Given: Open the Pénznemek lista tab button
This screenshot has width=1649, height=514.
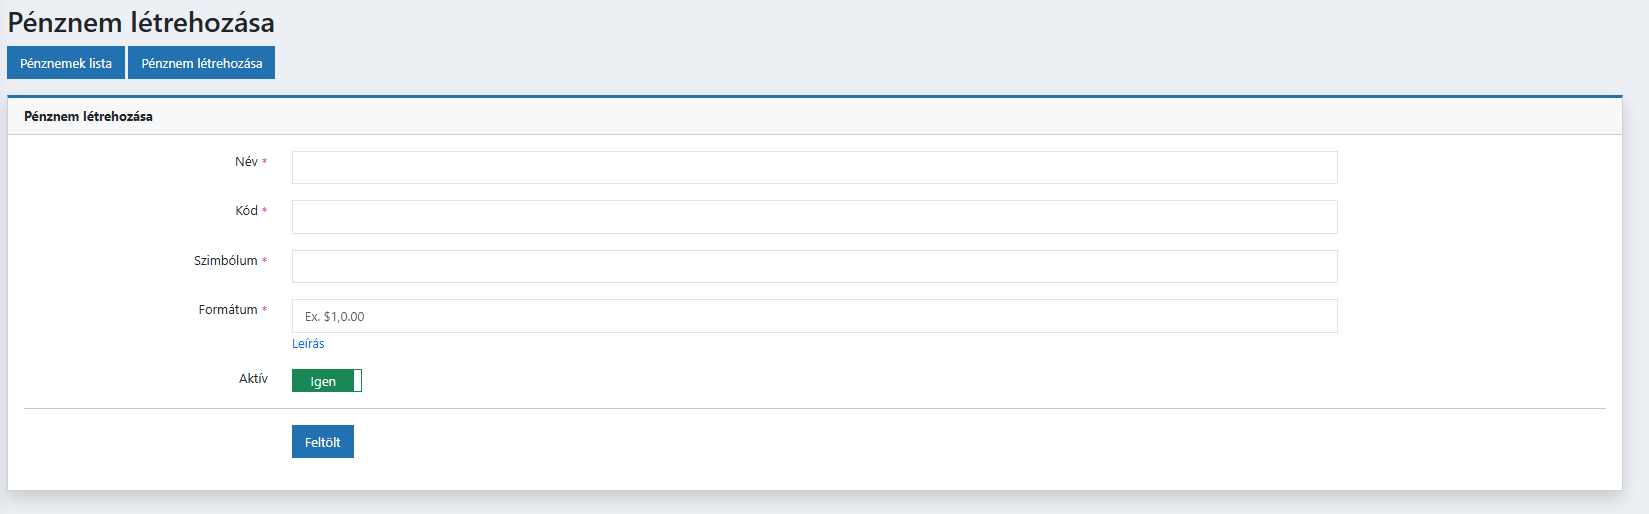Looking at the screenshot, I should (x=66, y=63).
